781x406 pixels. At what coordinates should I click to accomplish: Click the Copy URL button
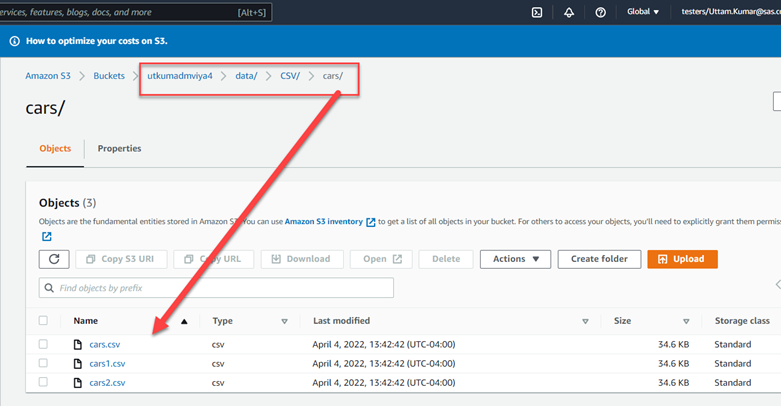coord(214,259)
